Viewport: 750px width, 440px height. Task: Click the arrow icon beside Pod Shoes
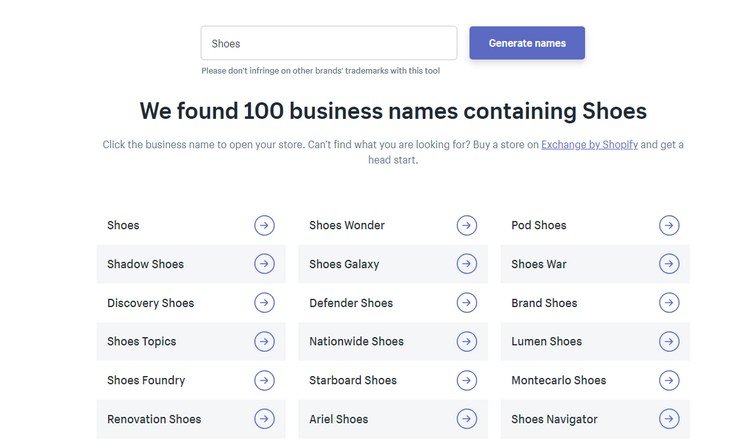point(669,226)
